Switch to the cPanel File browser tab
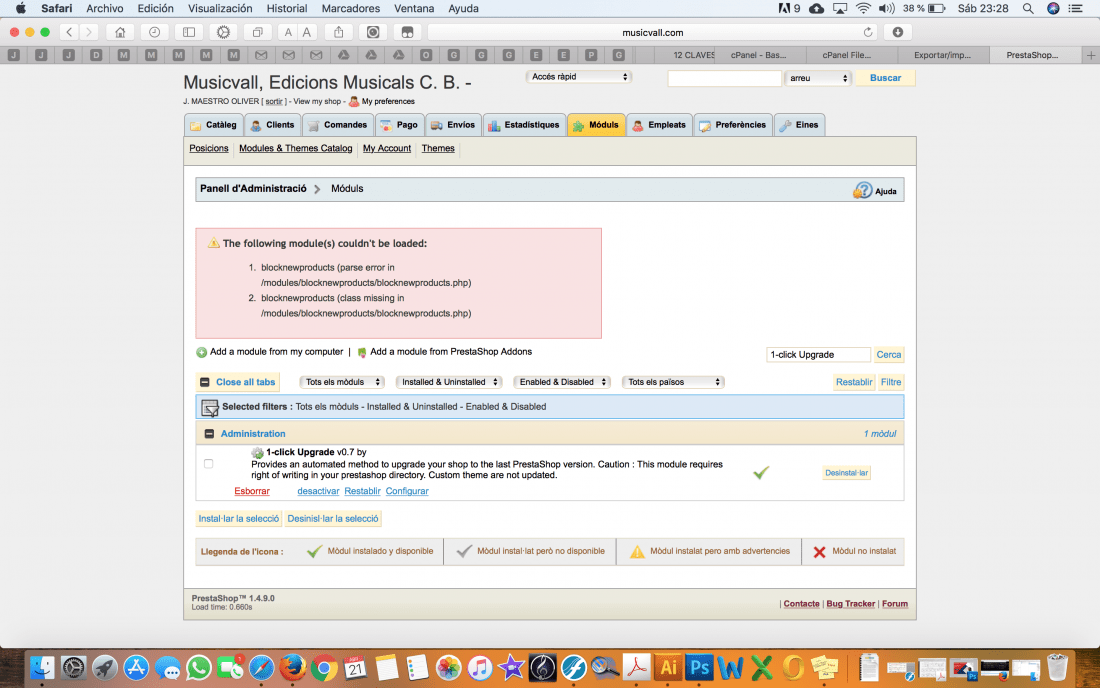The image size is (1100, 688). (x=846, y=55)
